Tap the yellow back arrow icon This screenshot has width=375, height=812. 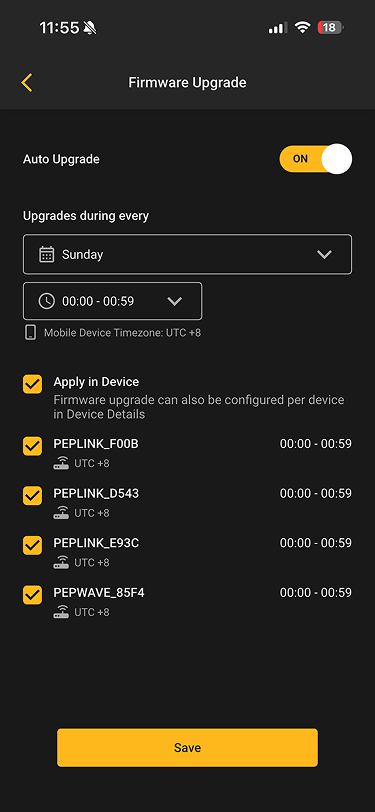click(x=27, y=83)
